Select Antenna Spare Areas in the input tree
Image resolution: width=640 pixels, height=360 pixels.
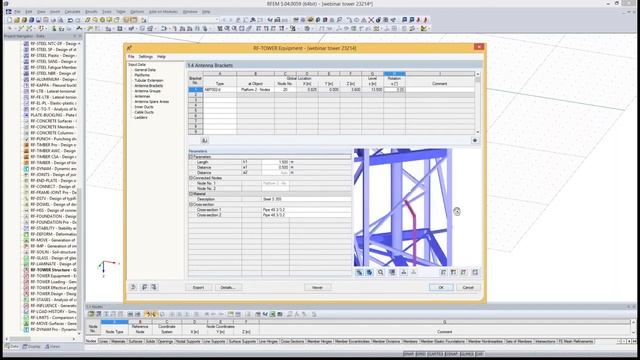point(151,102)
